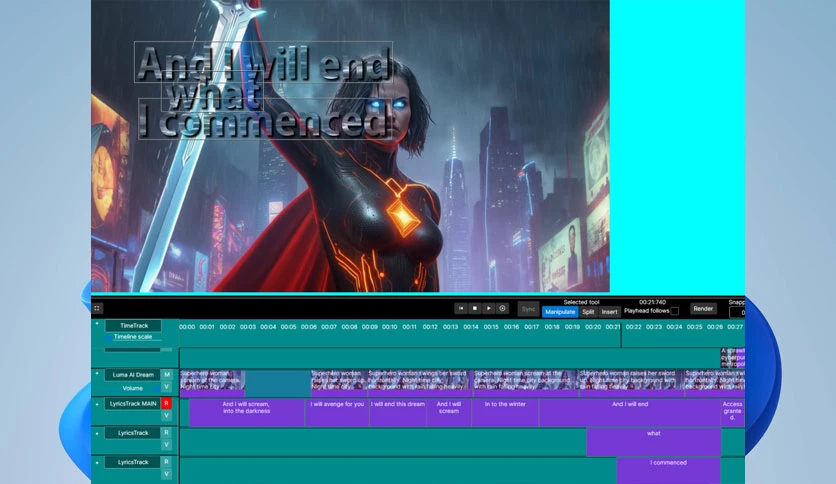This screenshot has width=836, height=484.
Task: Click the 00:25 mark on the time ruler
Action: point(694,327)
